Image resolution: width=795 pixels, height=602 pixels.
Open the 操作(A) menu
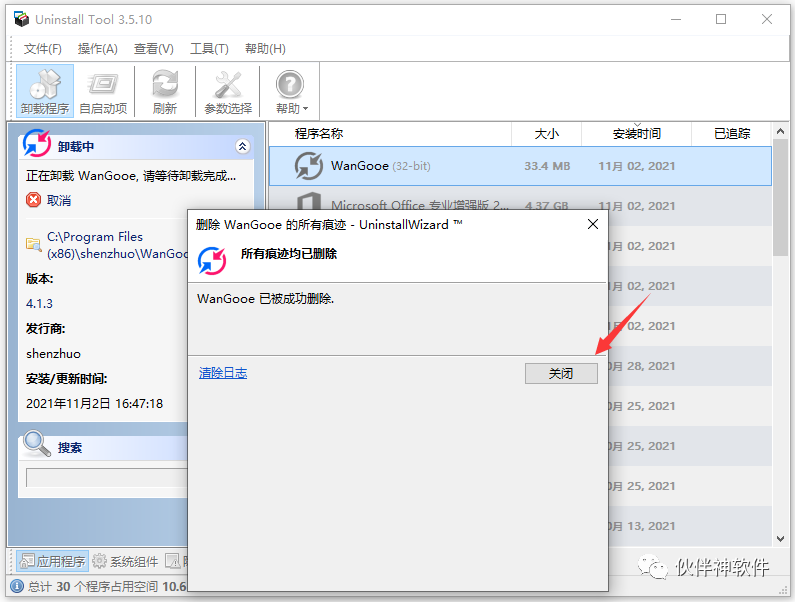point(97,49)
